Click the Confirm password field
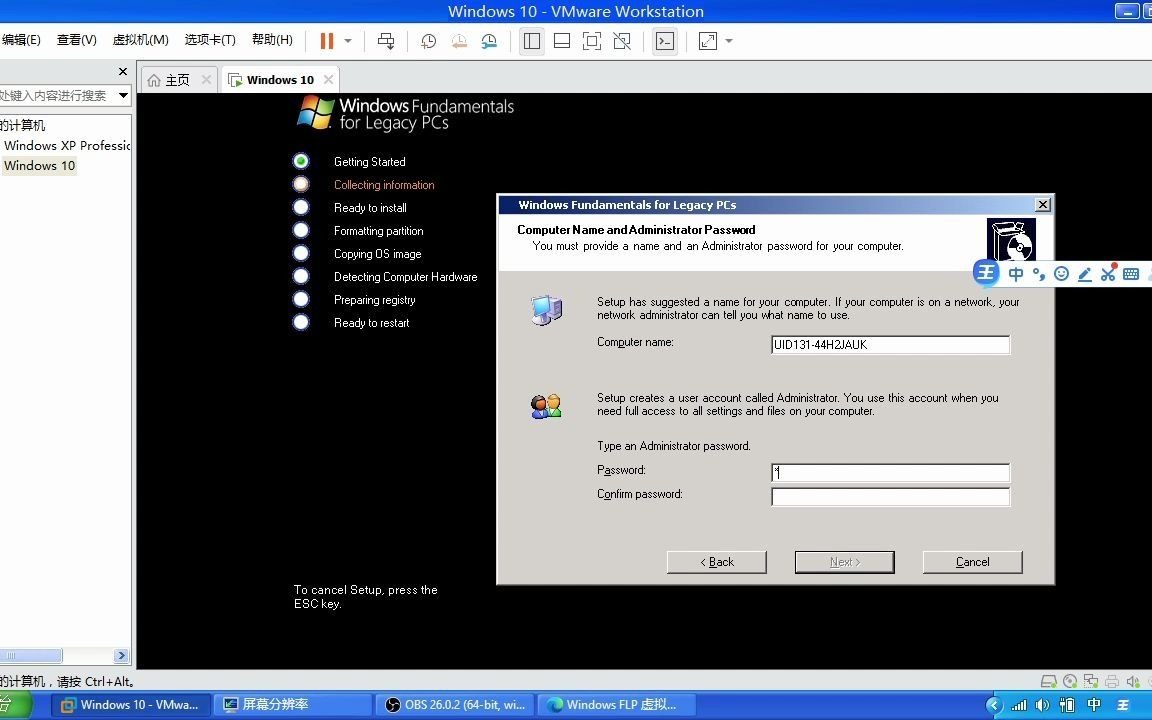Screen dimensions: 1152x720 [890, 497]
